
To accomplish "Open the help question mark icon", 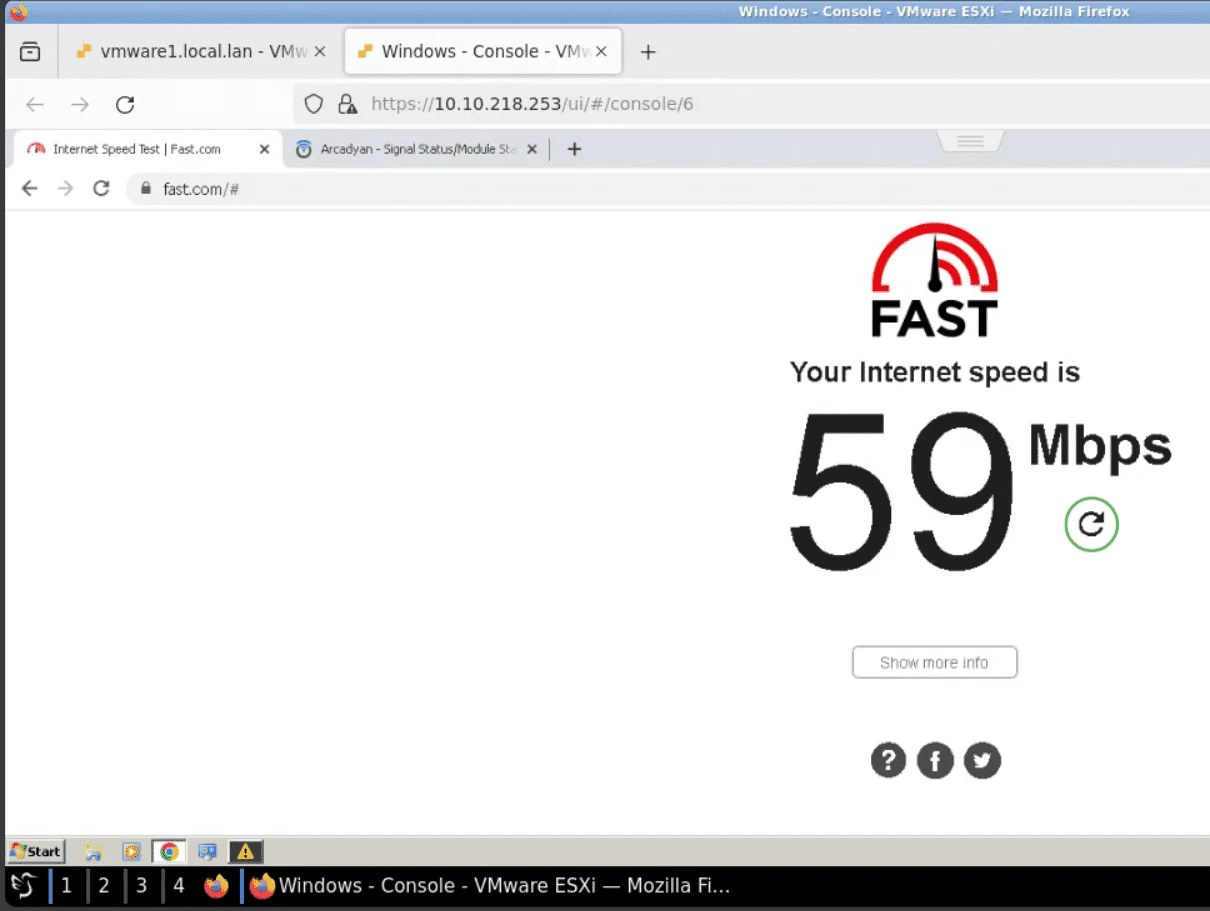I will coord(888,761).
